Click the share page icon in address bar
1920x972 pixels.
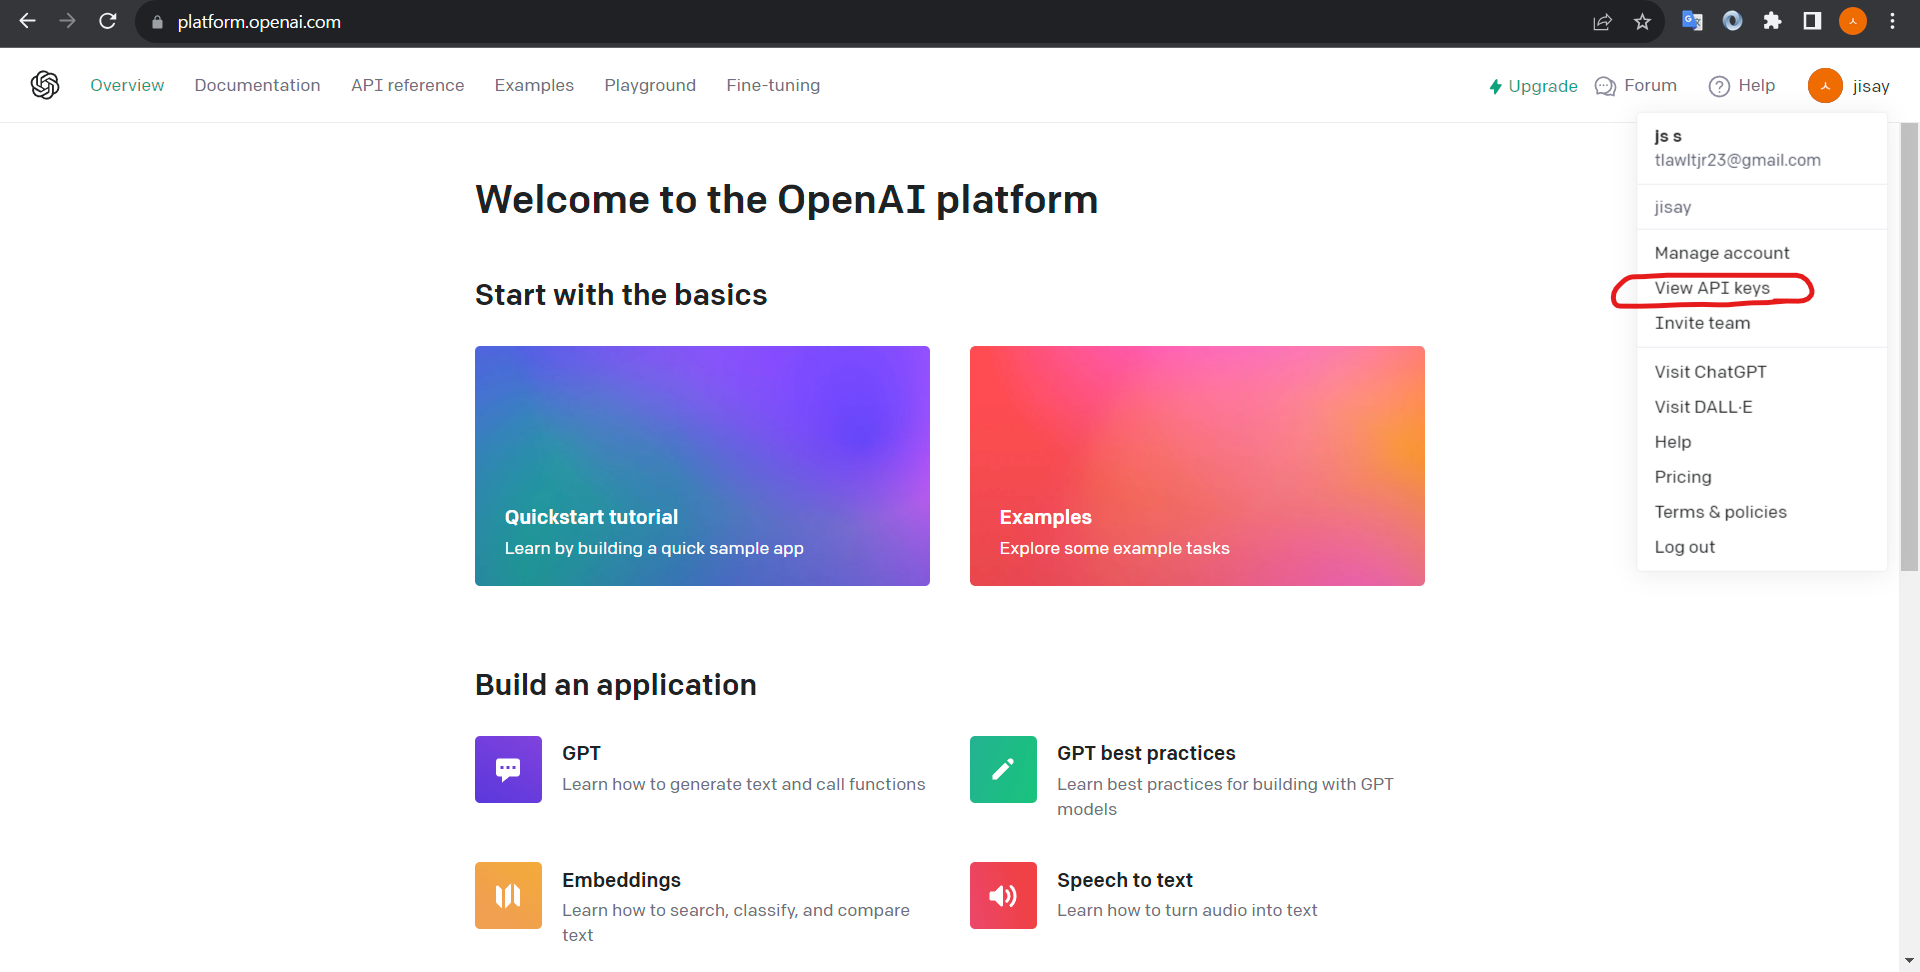tap(1602, 22)
